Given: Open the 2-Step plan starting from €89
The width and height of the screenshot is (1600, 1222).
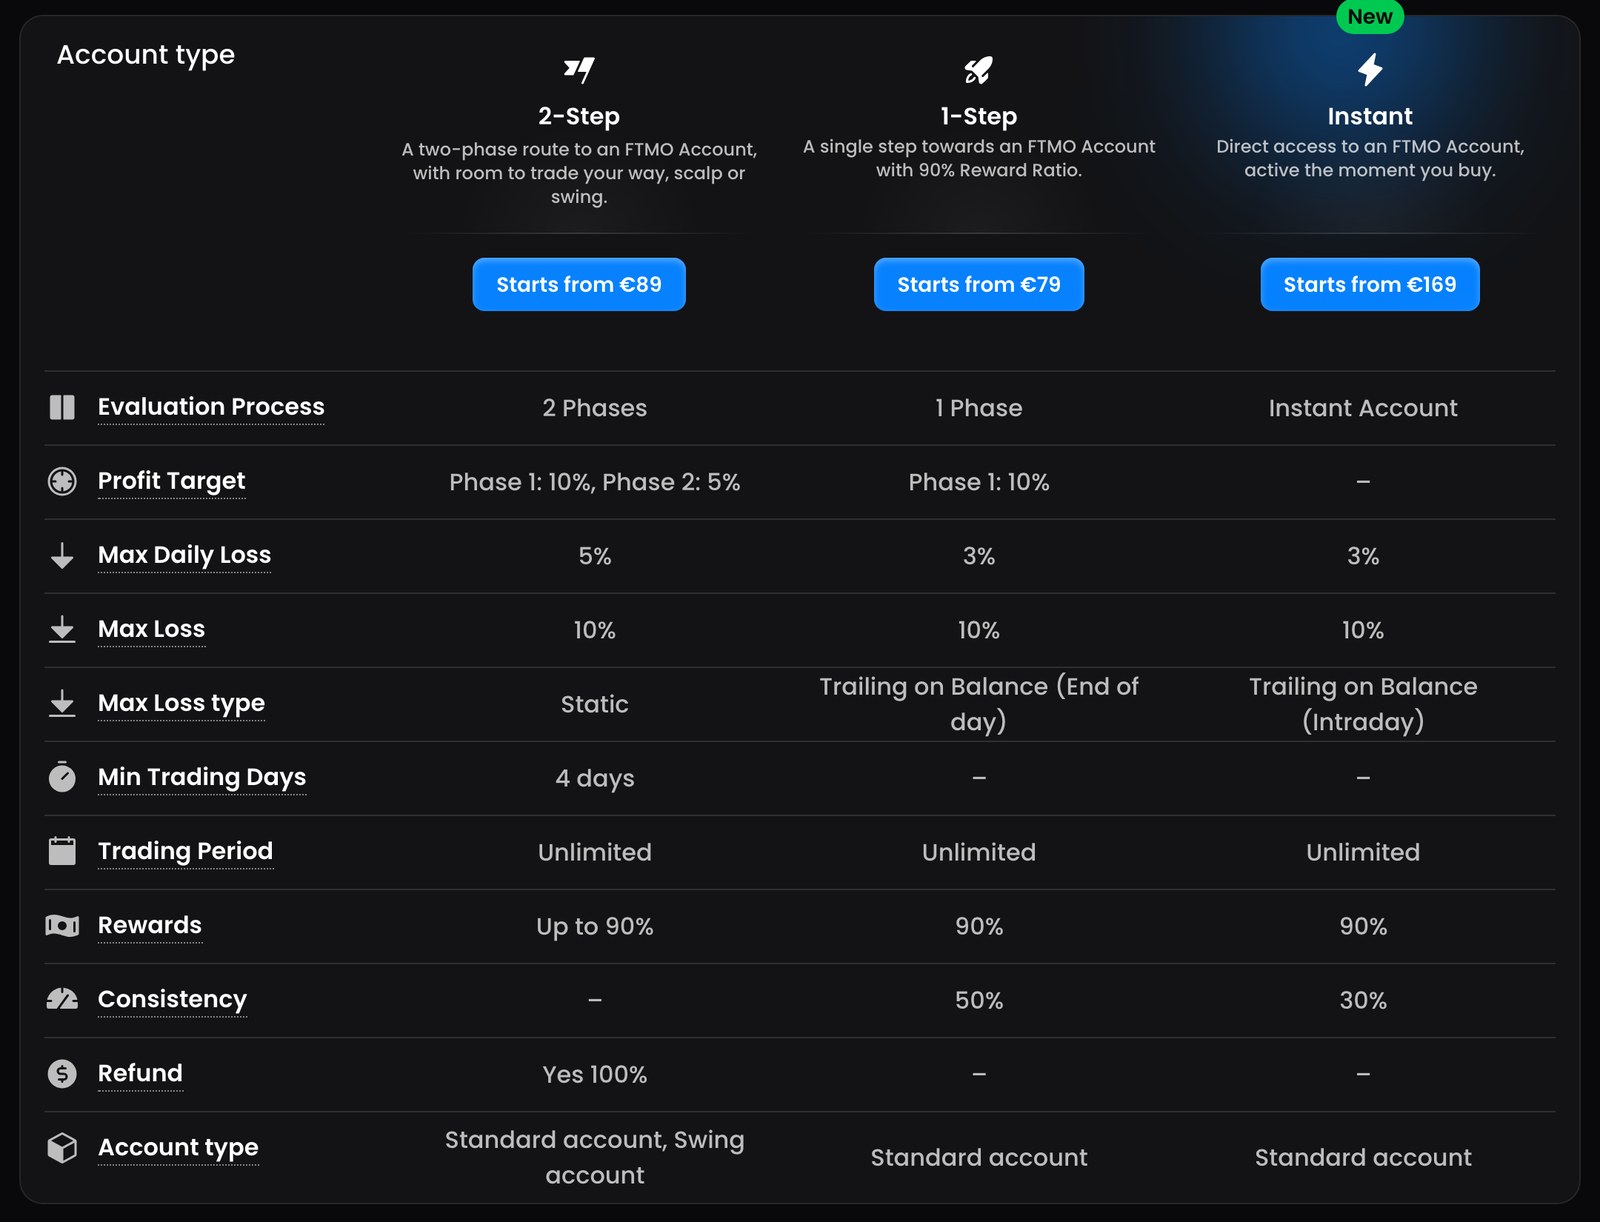Looking at the screenshot, I should (x=579, y=284).
